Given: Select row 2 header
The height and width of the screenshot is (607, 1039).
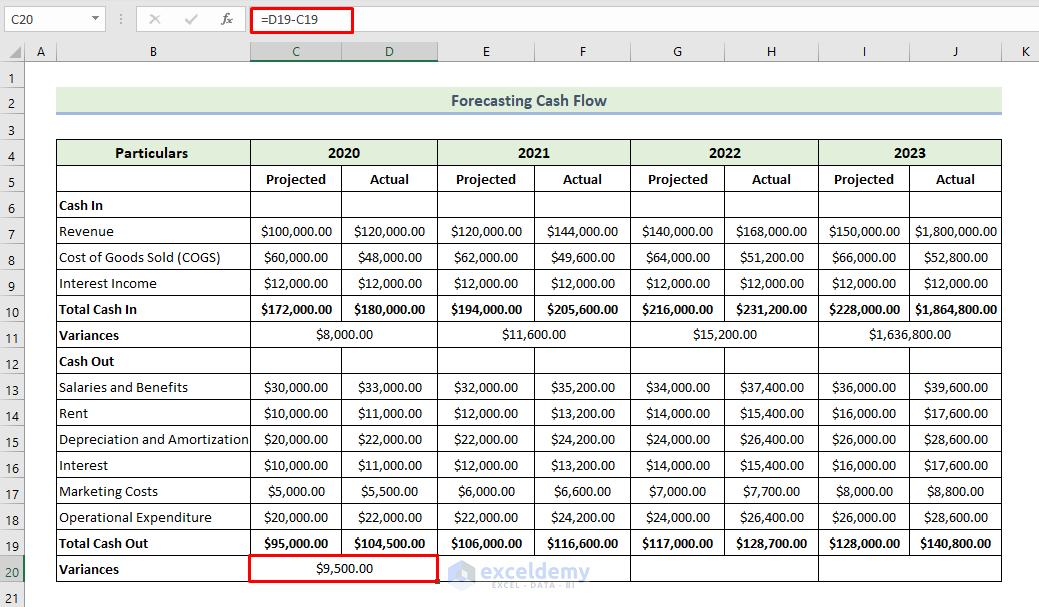Looking at the screenshot, I should pyautogui.click(x=12, y=103).
